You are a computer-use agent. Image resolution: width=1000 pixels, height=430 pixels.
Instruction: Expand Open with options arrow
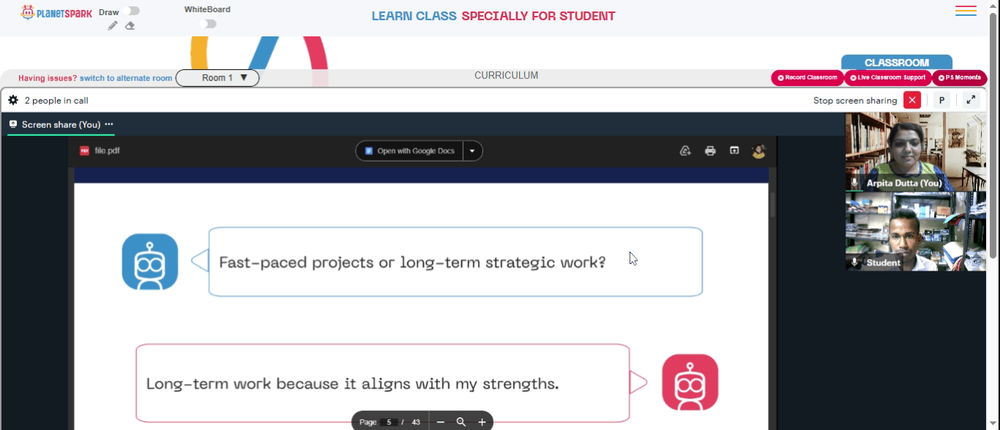[x=473, y=151]
